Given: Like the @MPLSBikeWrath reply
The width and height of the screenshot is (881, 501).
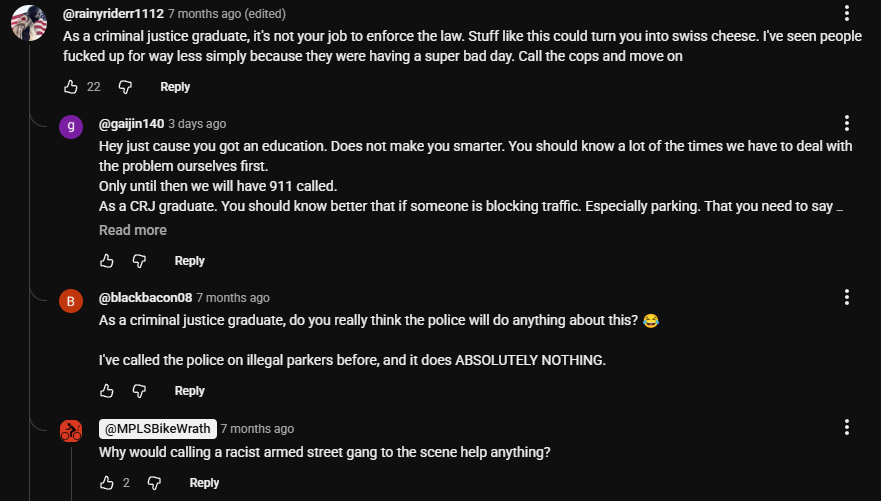Looking at the screenshot, I should tap(107, 483).
